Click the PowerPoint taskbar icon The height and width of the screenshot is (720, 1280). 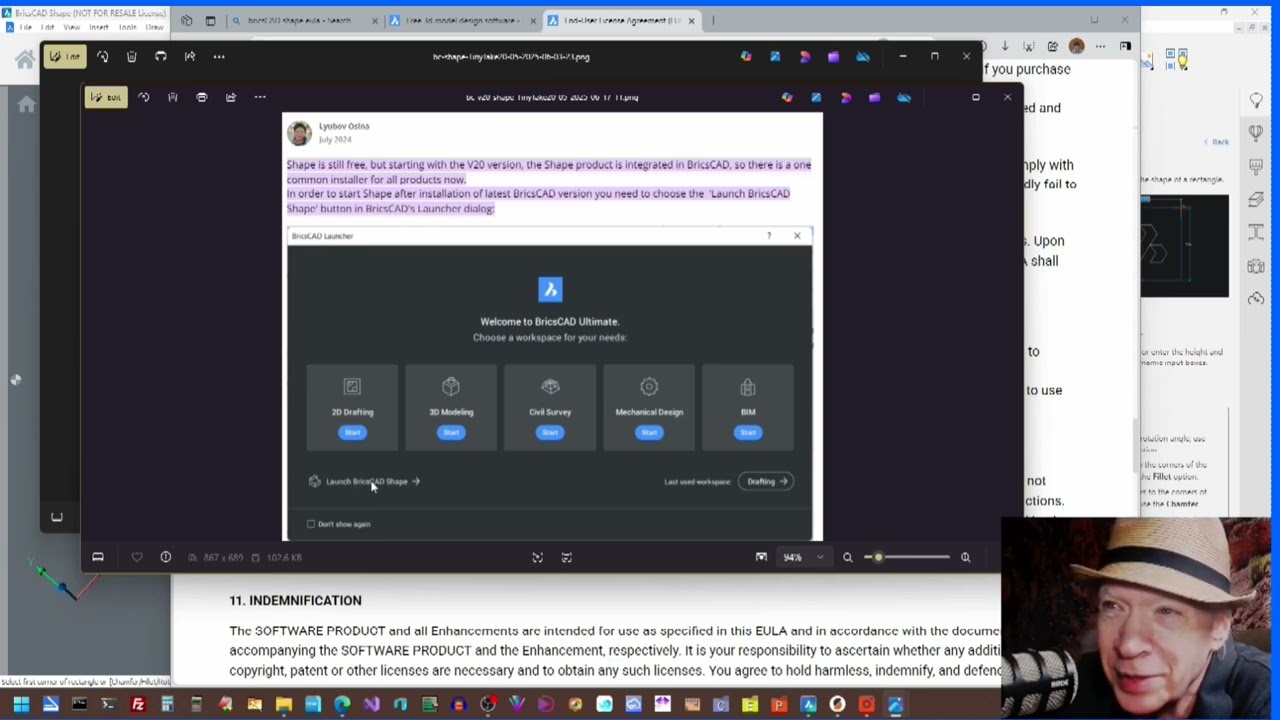pos(779,705)
